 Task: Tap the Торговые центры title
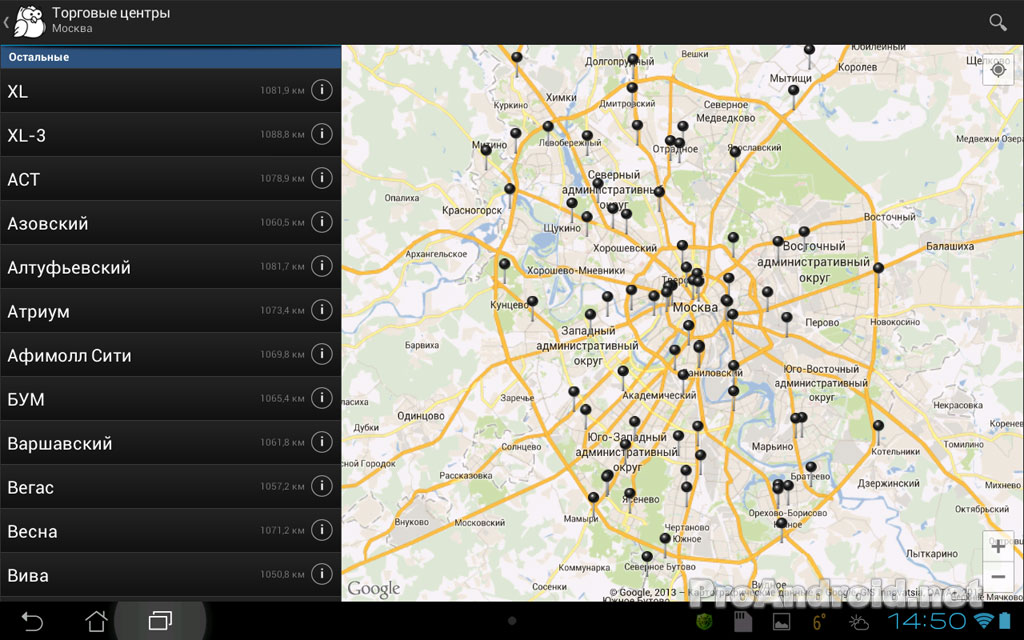point(111,13)
